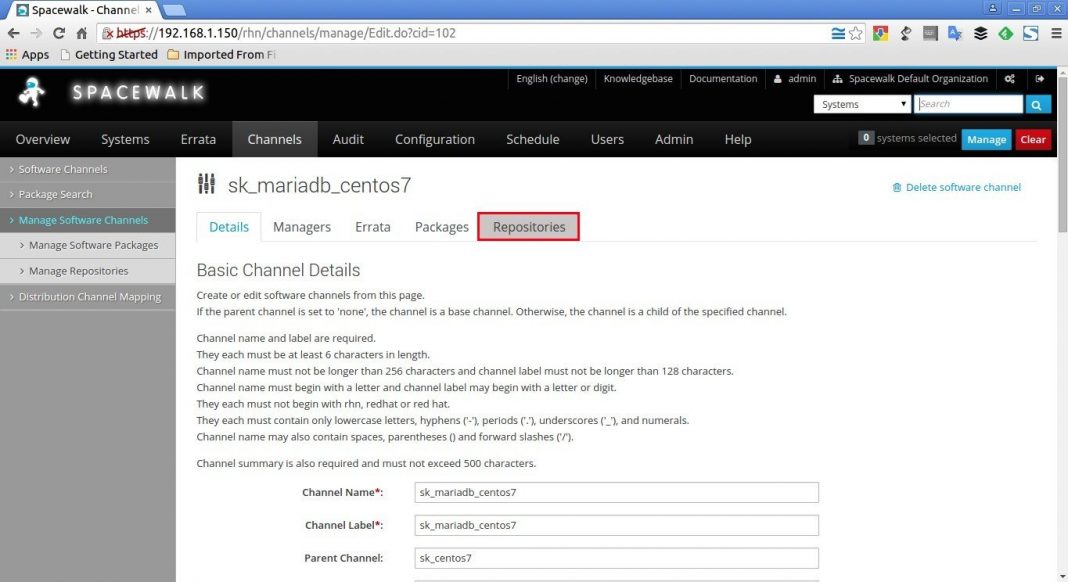Click the Feedly extension icon
Screen dimensions: 1068x582
click(1004, 33)
